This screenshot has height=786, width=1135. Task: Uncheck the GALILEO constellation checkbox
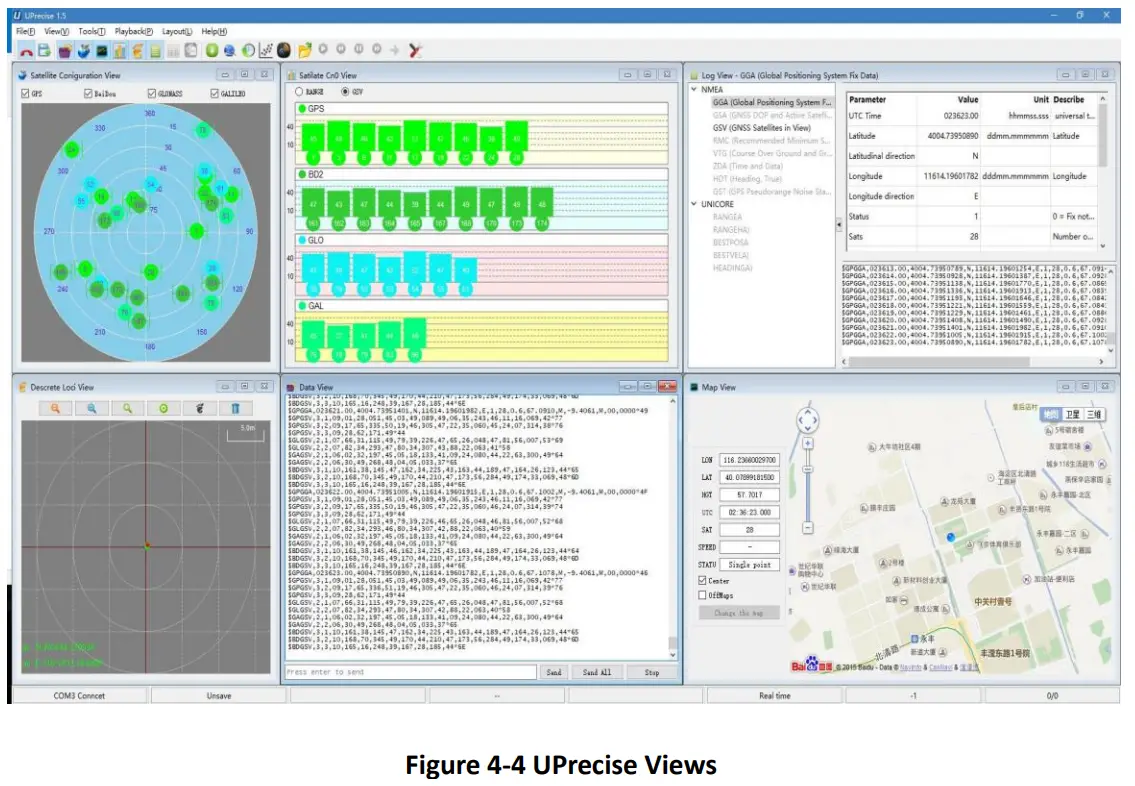[x=215, y=93]
